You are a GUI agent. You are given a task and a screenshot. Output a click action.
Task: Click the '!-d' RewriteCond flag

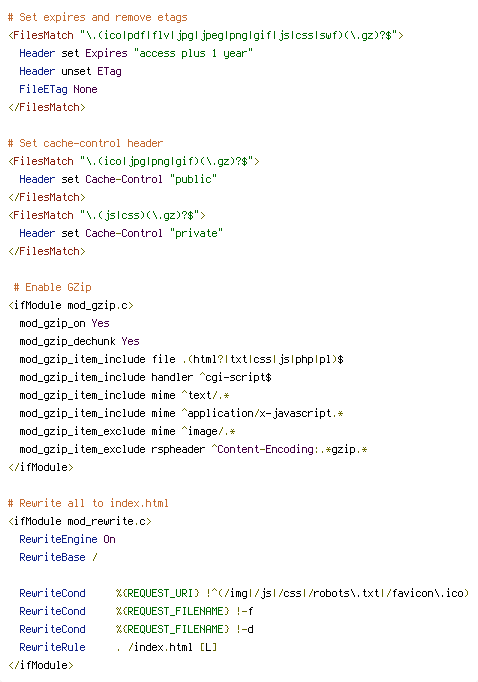244,629
